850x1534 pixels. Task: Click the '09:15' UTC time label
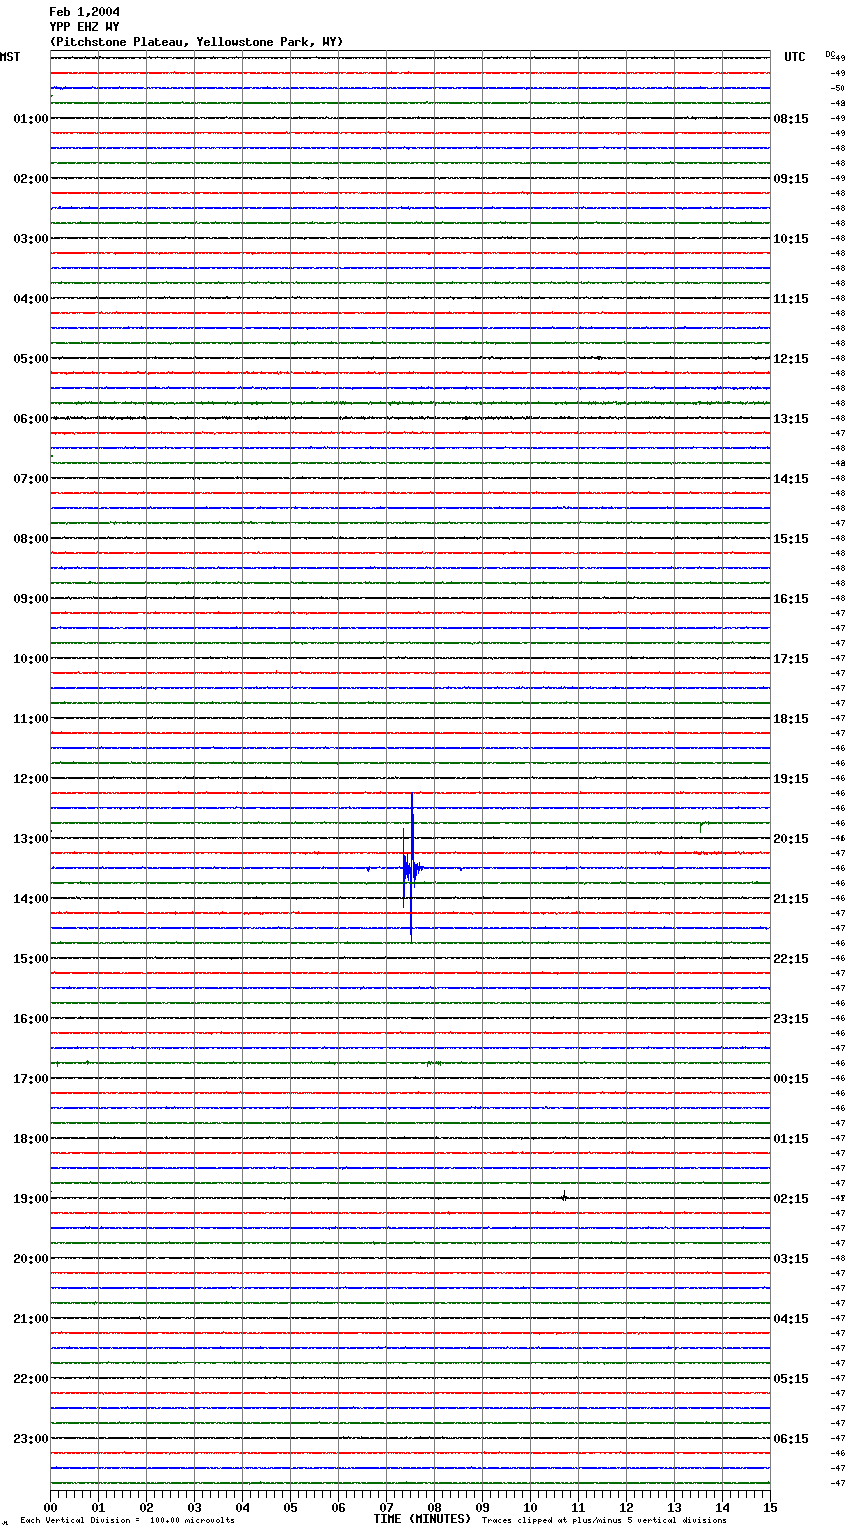coord(791,179)
